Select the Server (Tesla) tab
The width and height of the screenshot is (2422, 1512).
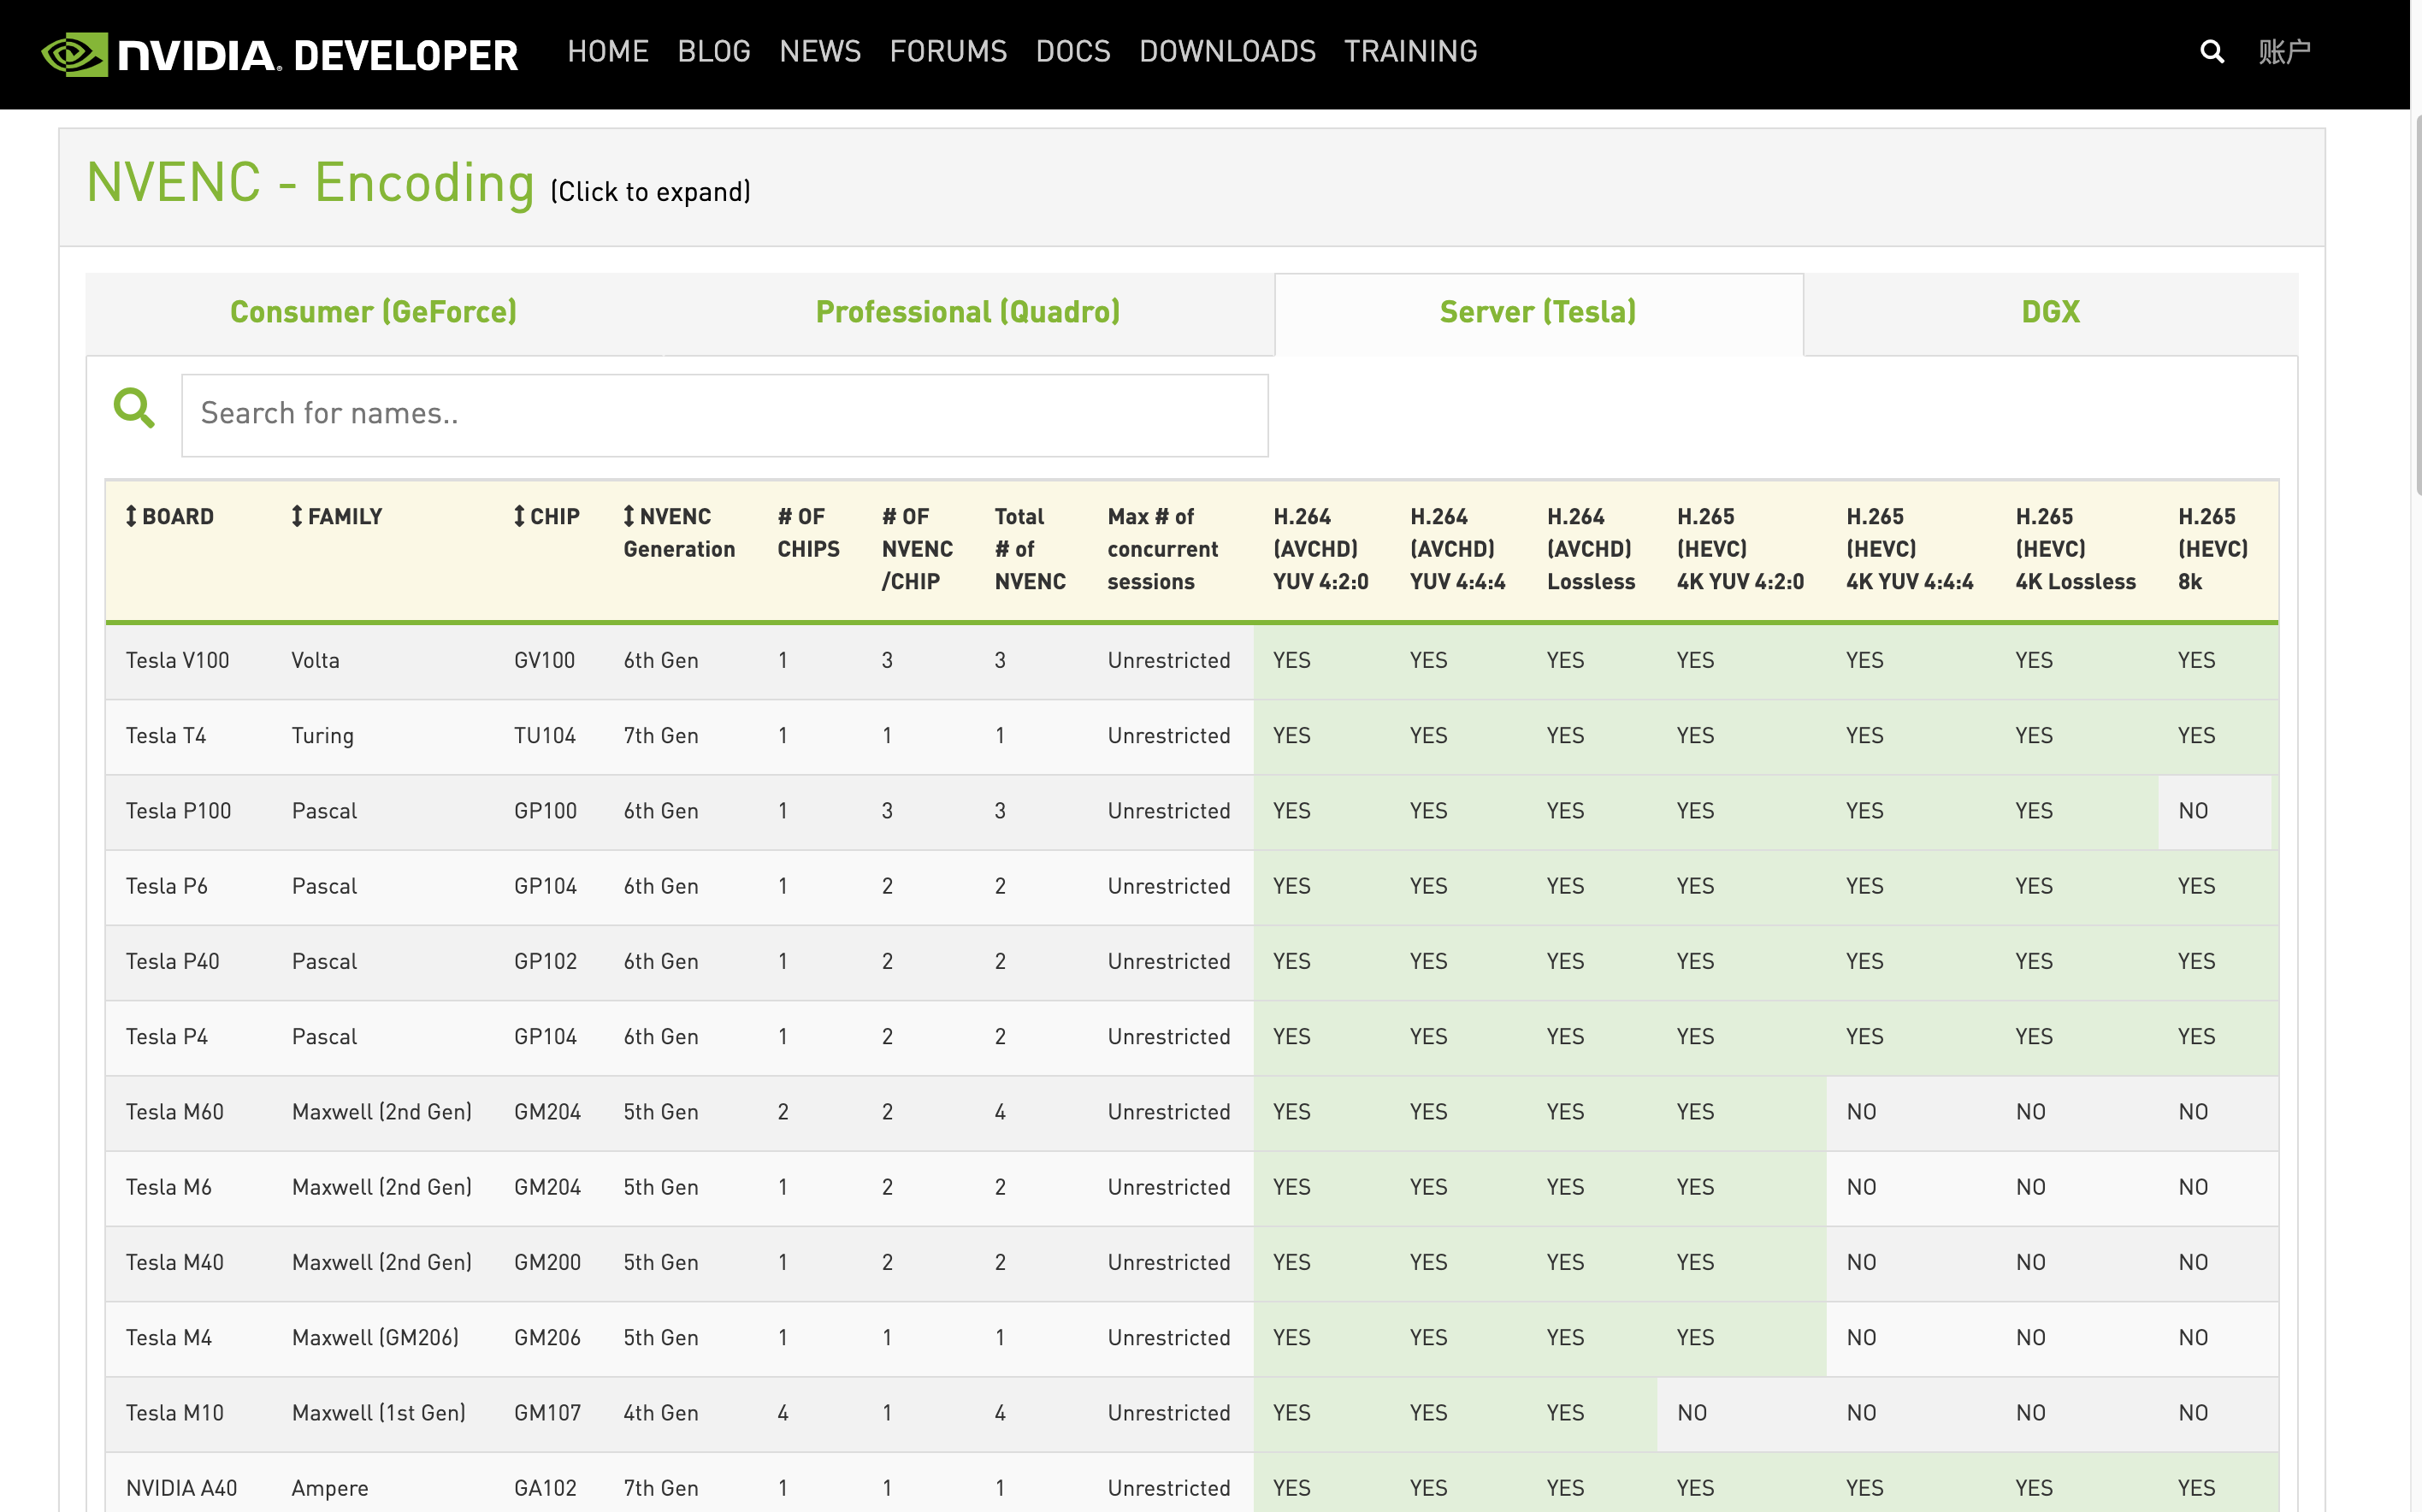pyautogui.click(x=1537, y=312)
